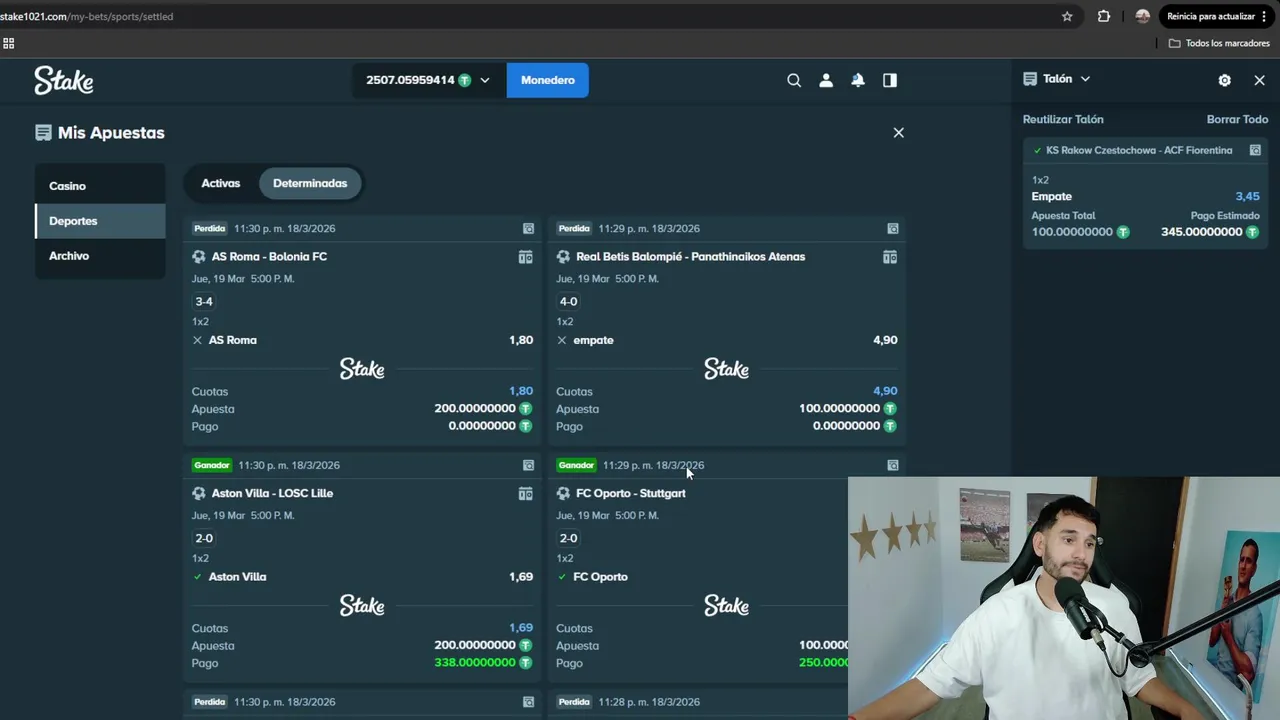Screen dimensions: 1280x720
Task: Open the user profile icon
Action: click(826, 80)
